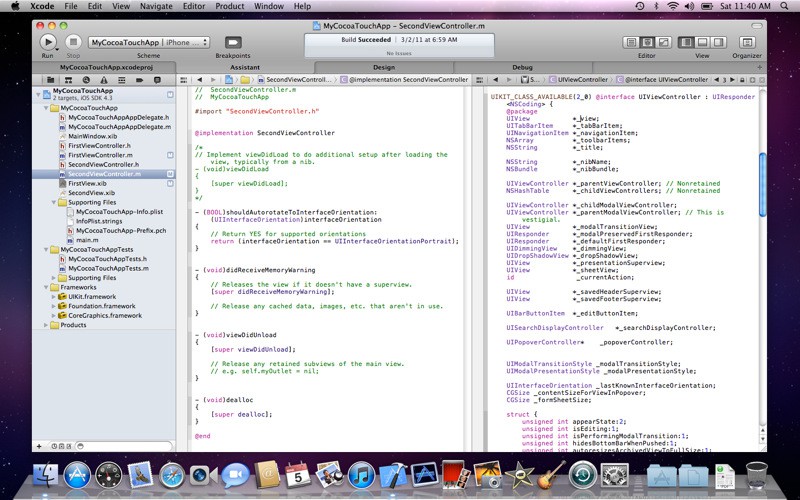The image size is (800, 500).
Task: Switch to the Design tab
Action: pyautogui.click(x=384, y=67)
